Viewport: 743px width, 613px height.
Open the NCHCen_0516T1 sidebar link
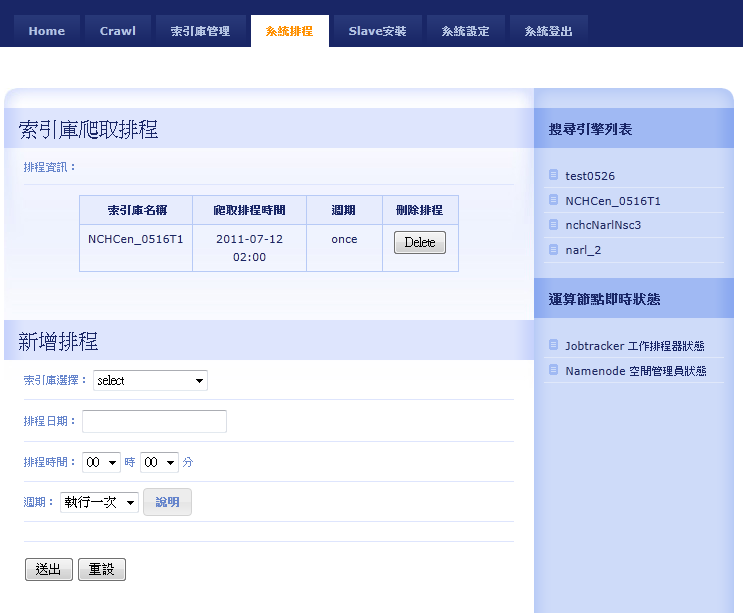tap(613, 201)
